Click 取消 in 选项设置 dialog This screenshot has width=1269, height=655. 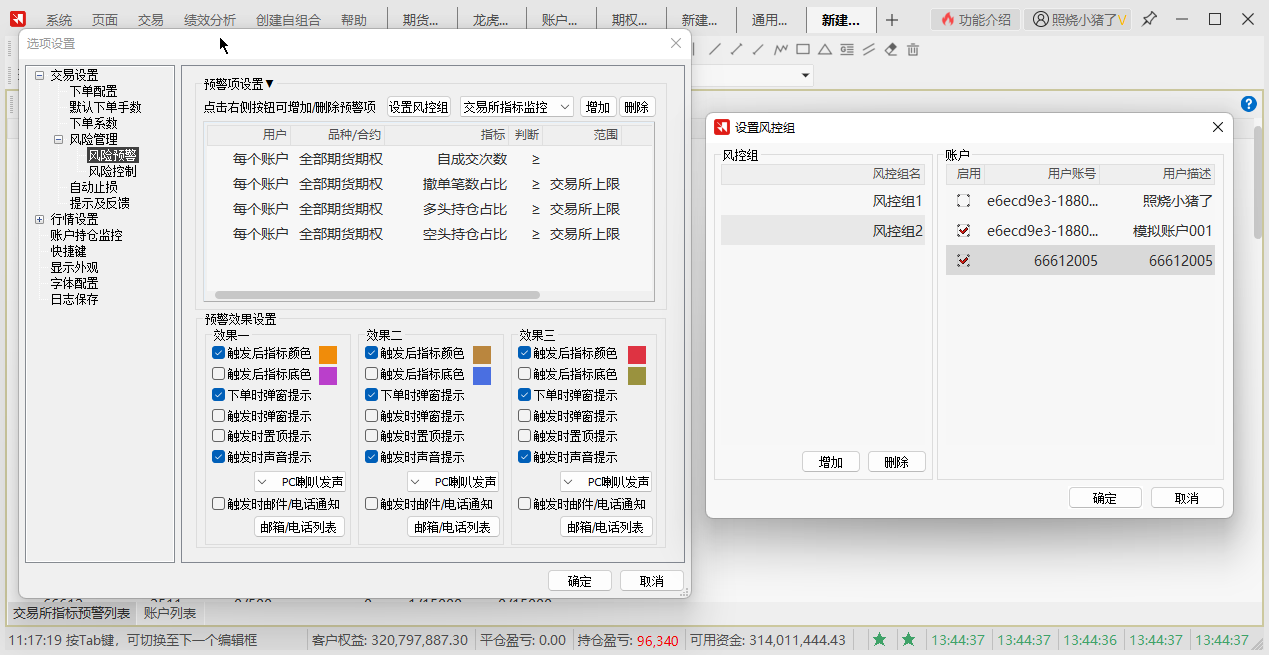652,581
